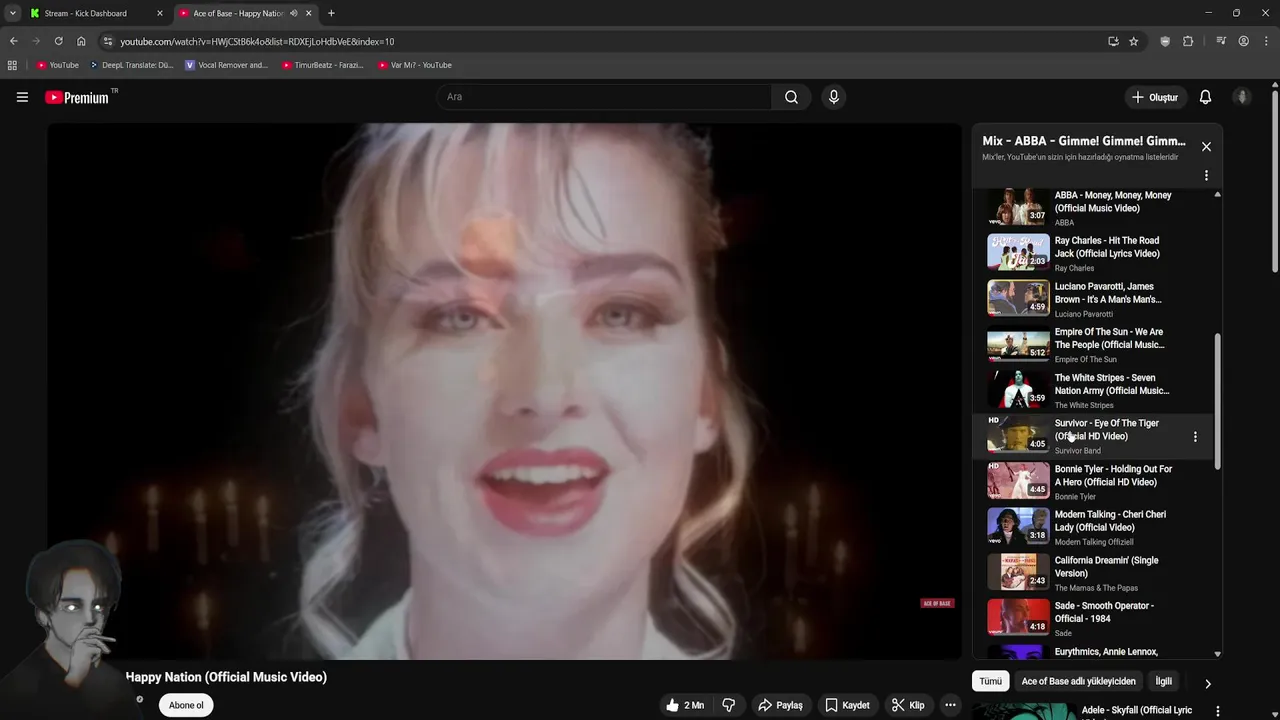Click the Kaydet save button

click(x=847, y=705)
